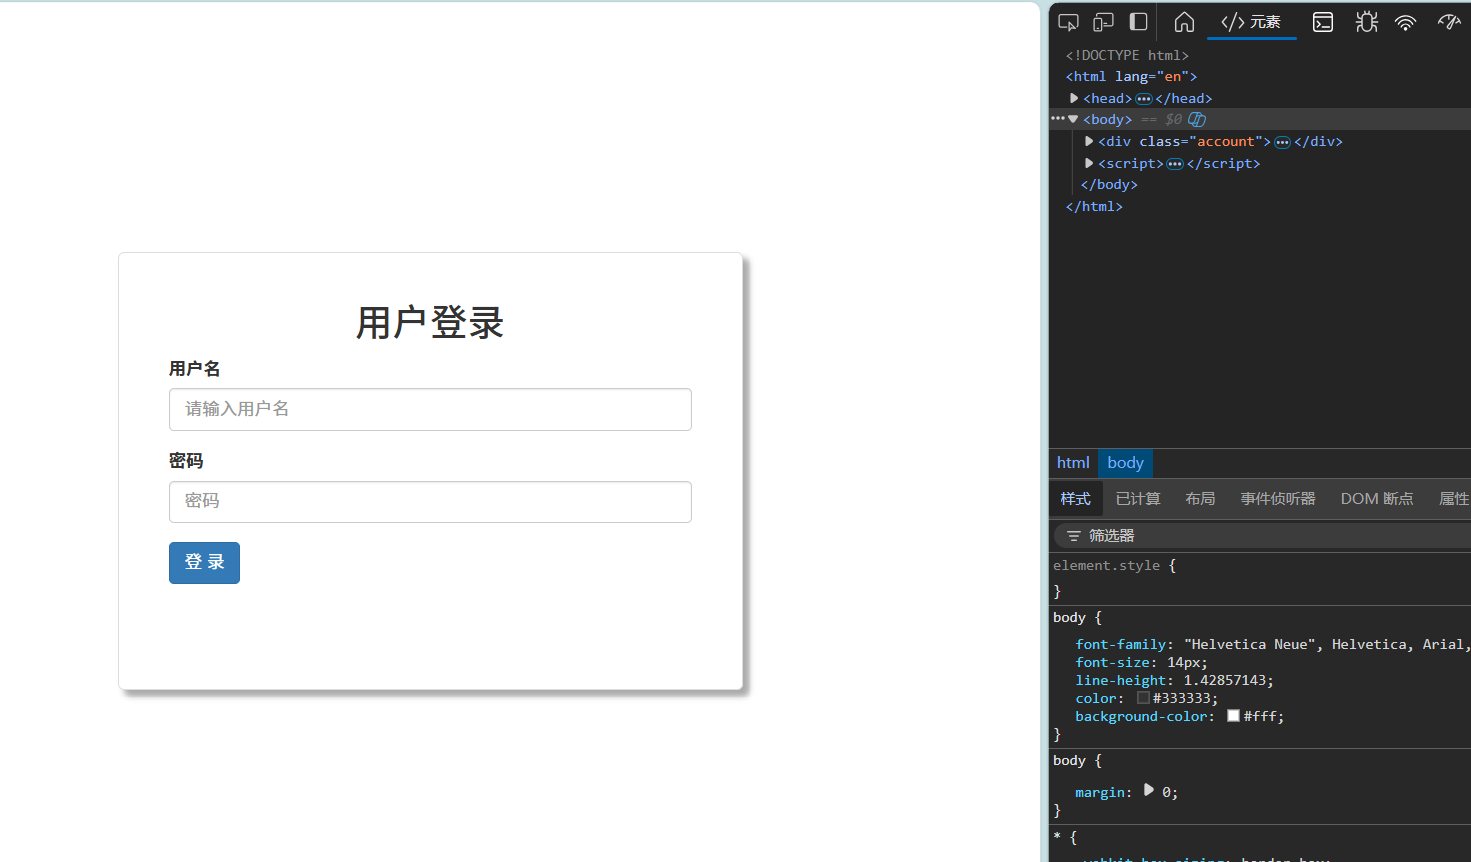Open the Network panel wifi icon
The height and width of the screenshot is (862, 1471).
click(1406, 22)
